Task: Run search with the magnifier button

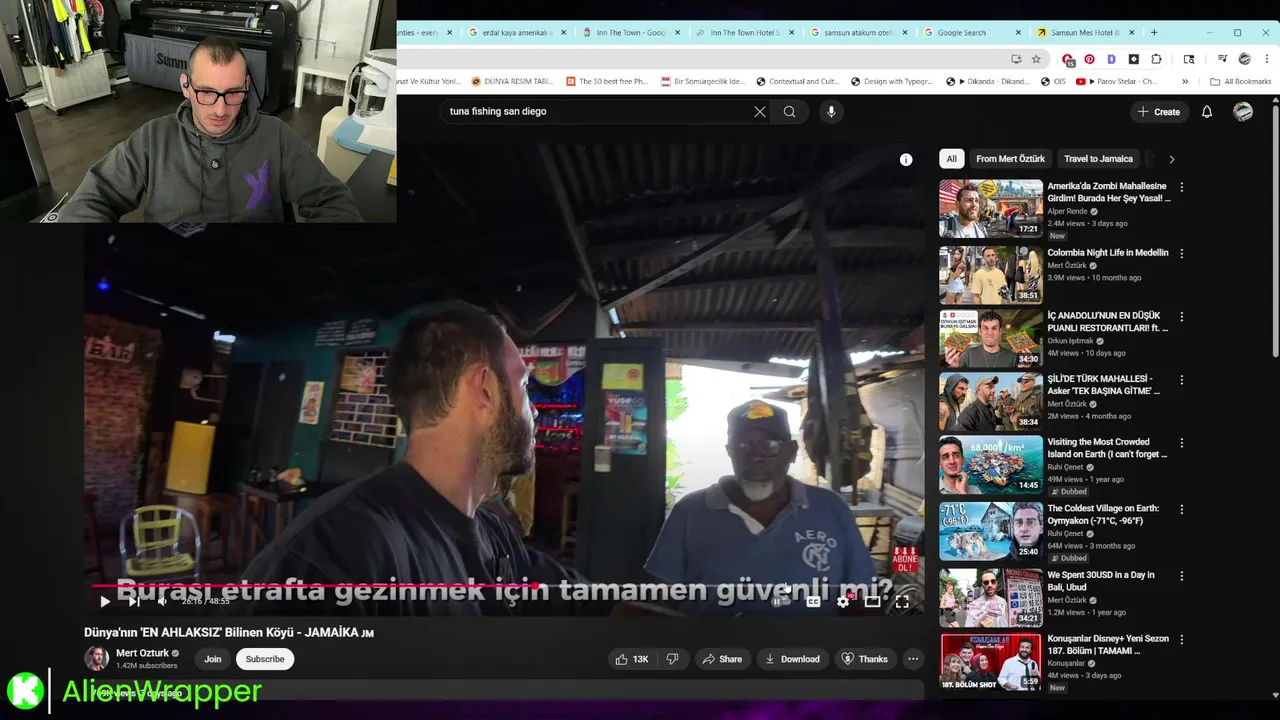Action: tap(790, 112)
